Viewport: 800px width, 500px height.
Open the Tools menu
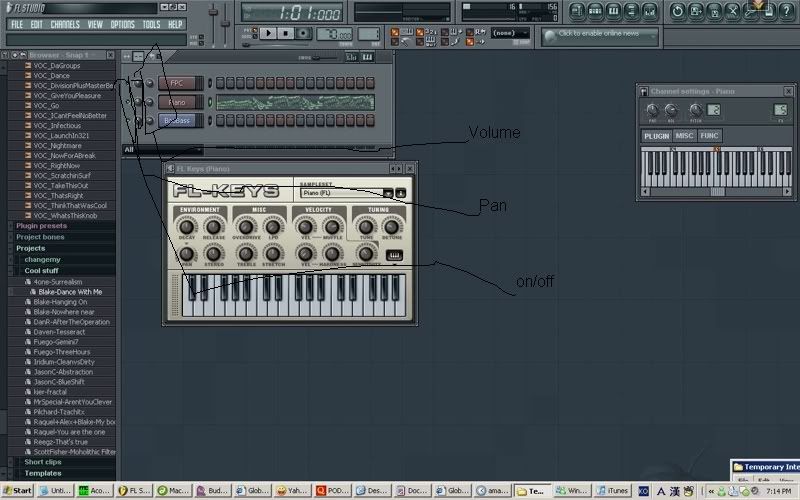[x=151, y=24]
